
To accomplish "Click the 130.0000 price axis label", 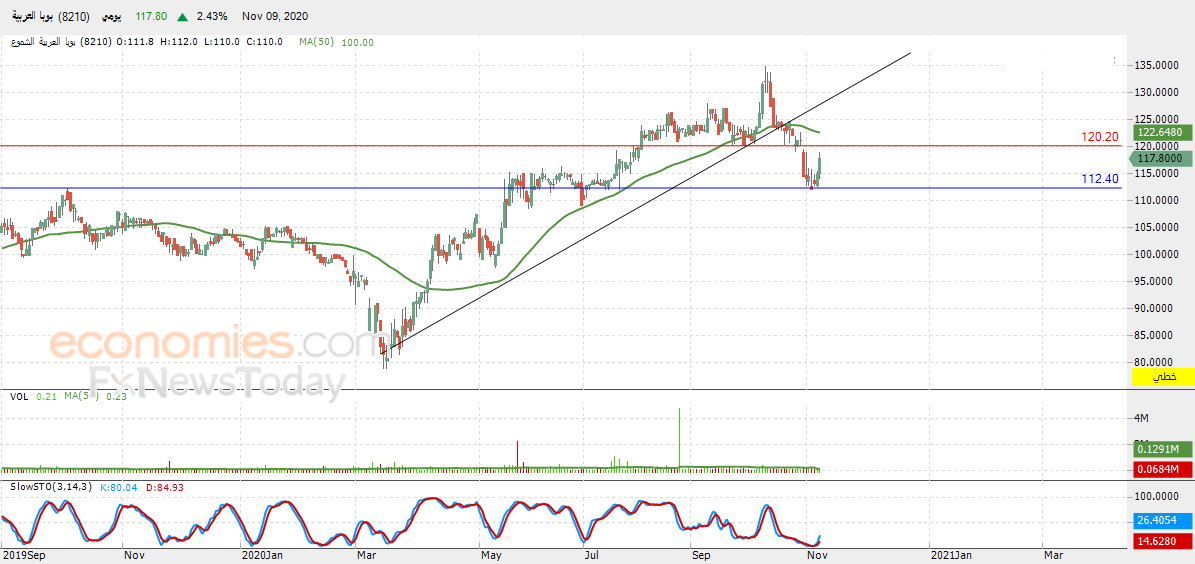I will pyautogui.click(x=1158, y=92).
